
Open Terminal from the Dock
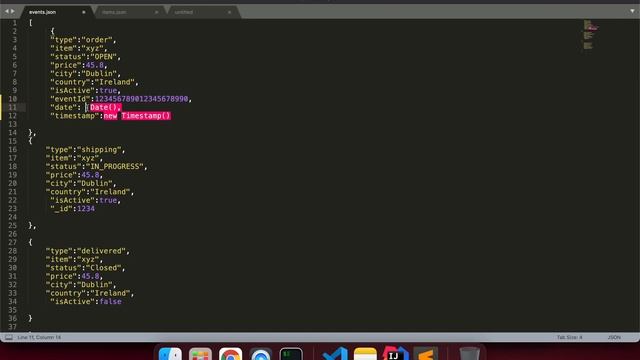click(x=291, y=353)
